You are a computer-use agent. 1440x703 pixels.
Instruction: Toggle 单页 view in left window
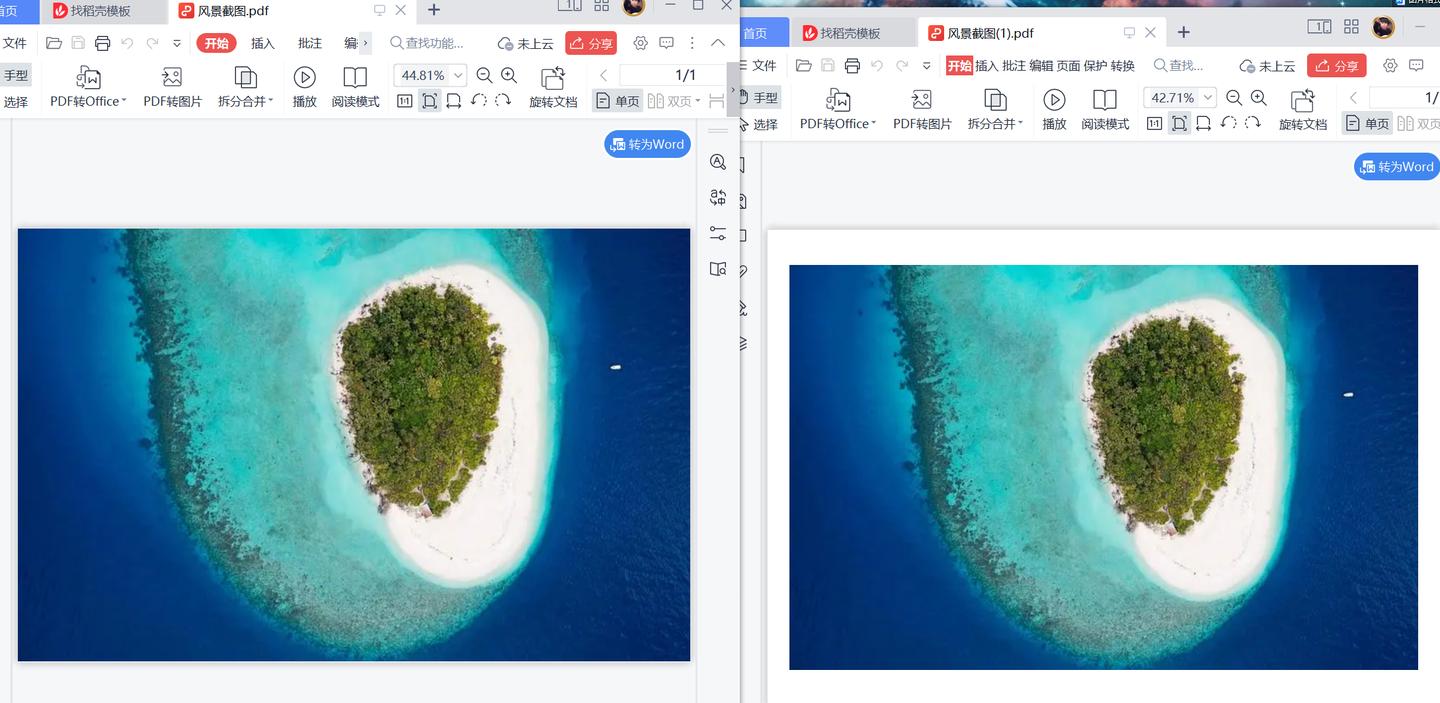[x=617, y=101]
